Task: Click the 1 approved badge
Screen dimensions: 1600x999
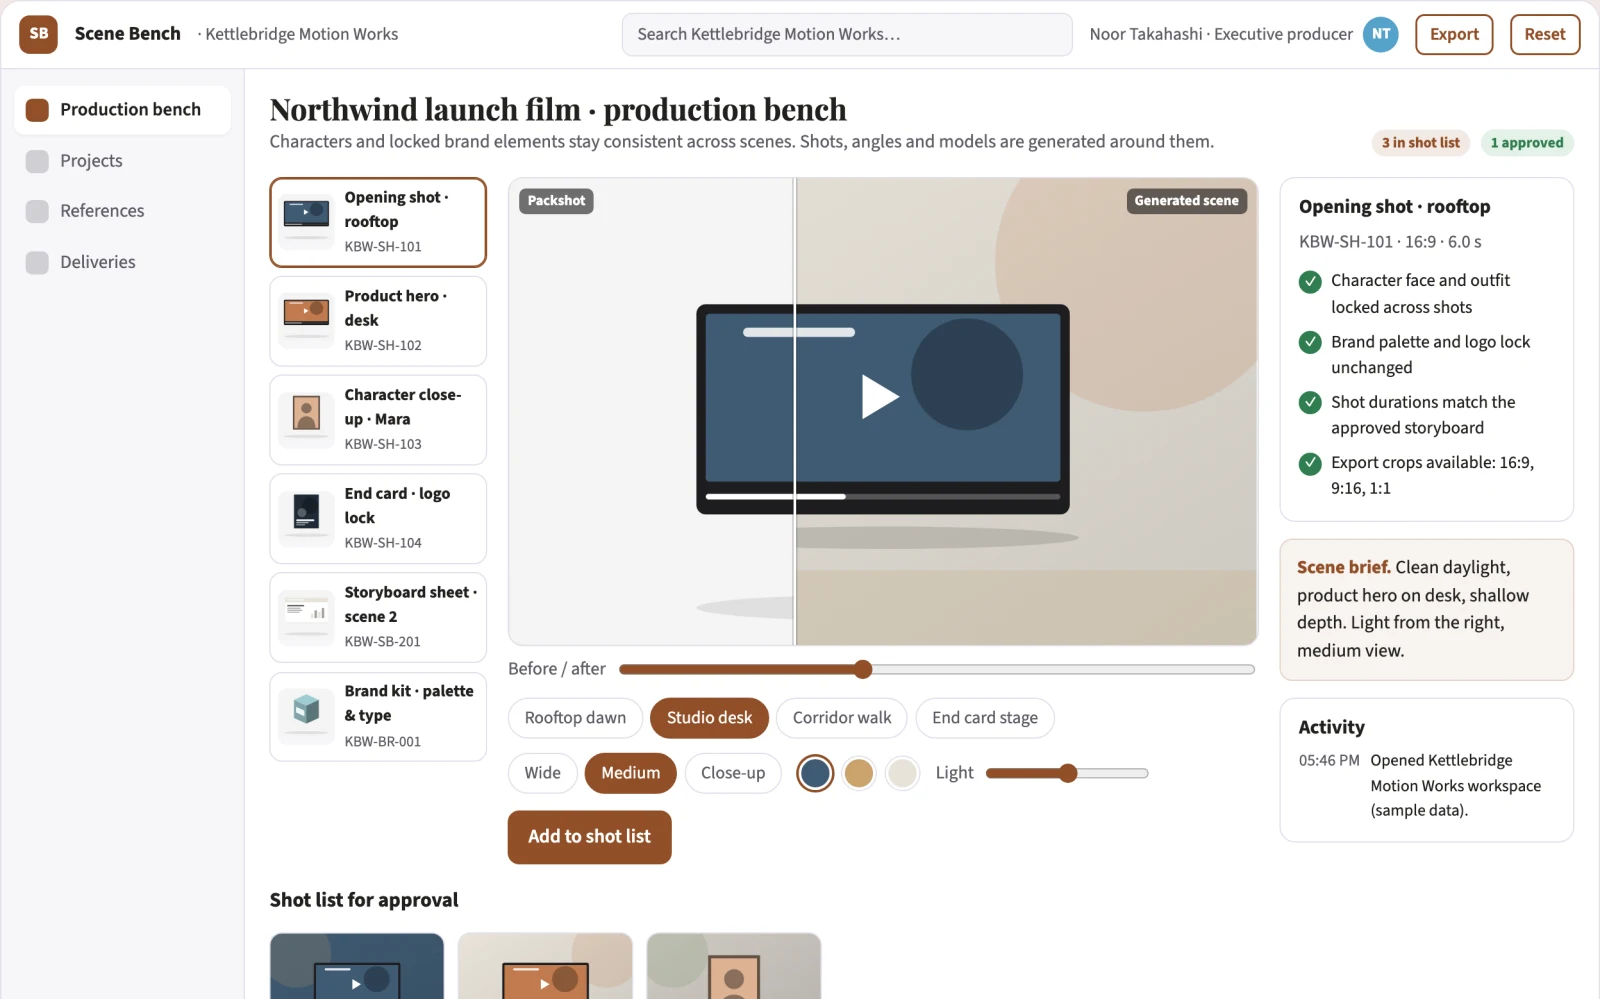Action: pyautogui.click(x=1527, y=143)
